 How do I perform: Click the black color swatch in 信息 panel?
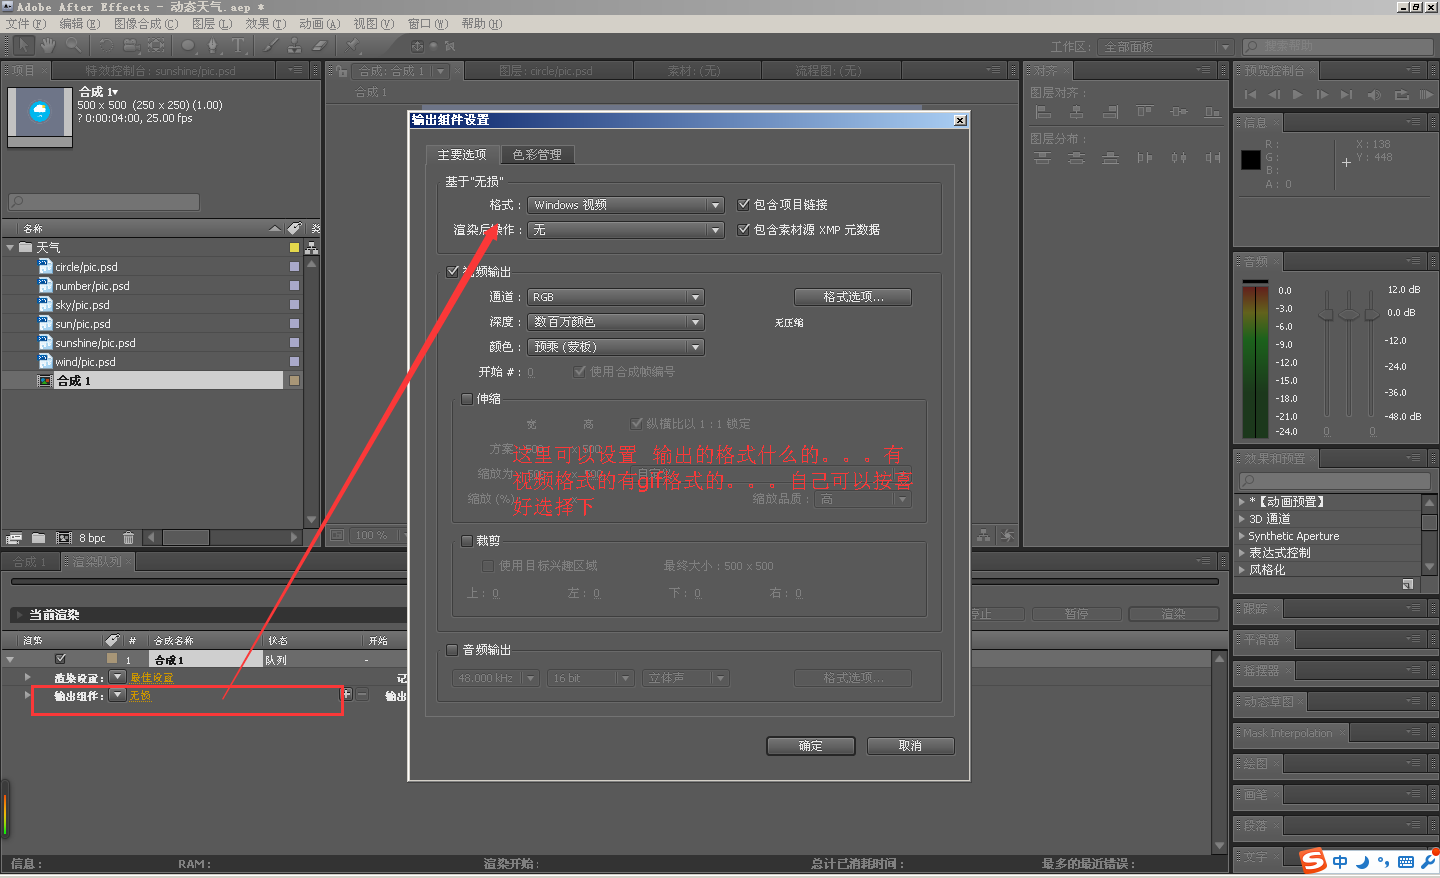point(1251,160)
